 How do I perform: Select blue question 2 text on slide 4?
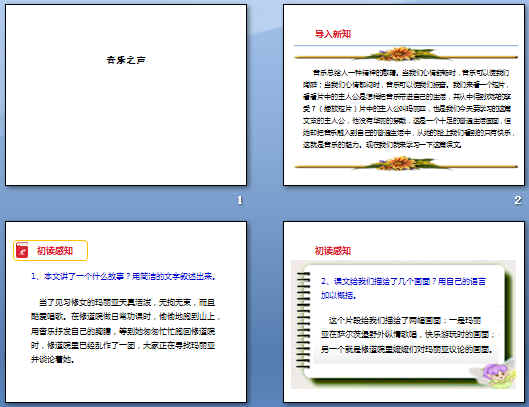click(403, 288)
